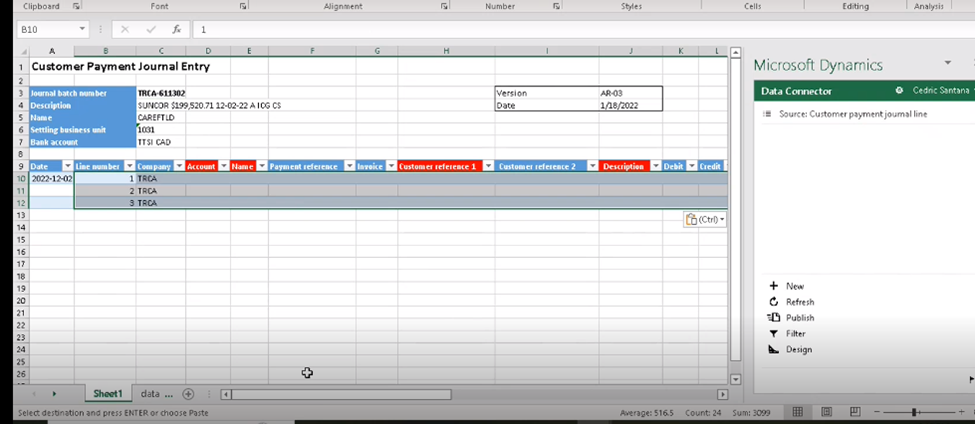Open the Debit column filter dropdown
Screen dimensions: 975x424
(x=691, y=166)
